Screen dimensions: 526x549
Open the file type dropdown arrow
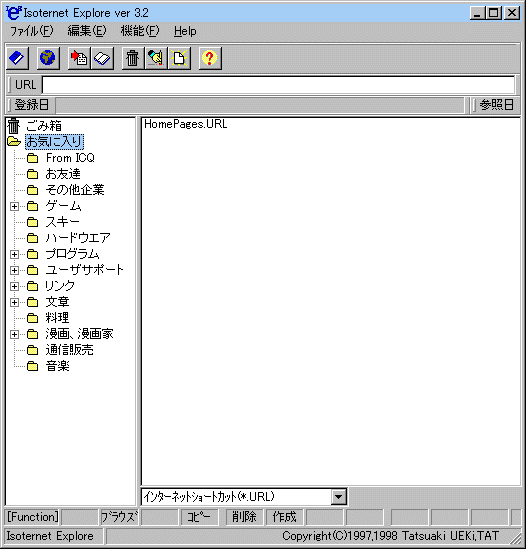pyautogui.click(x=338, y=497)
